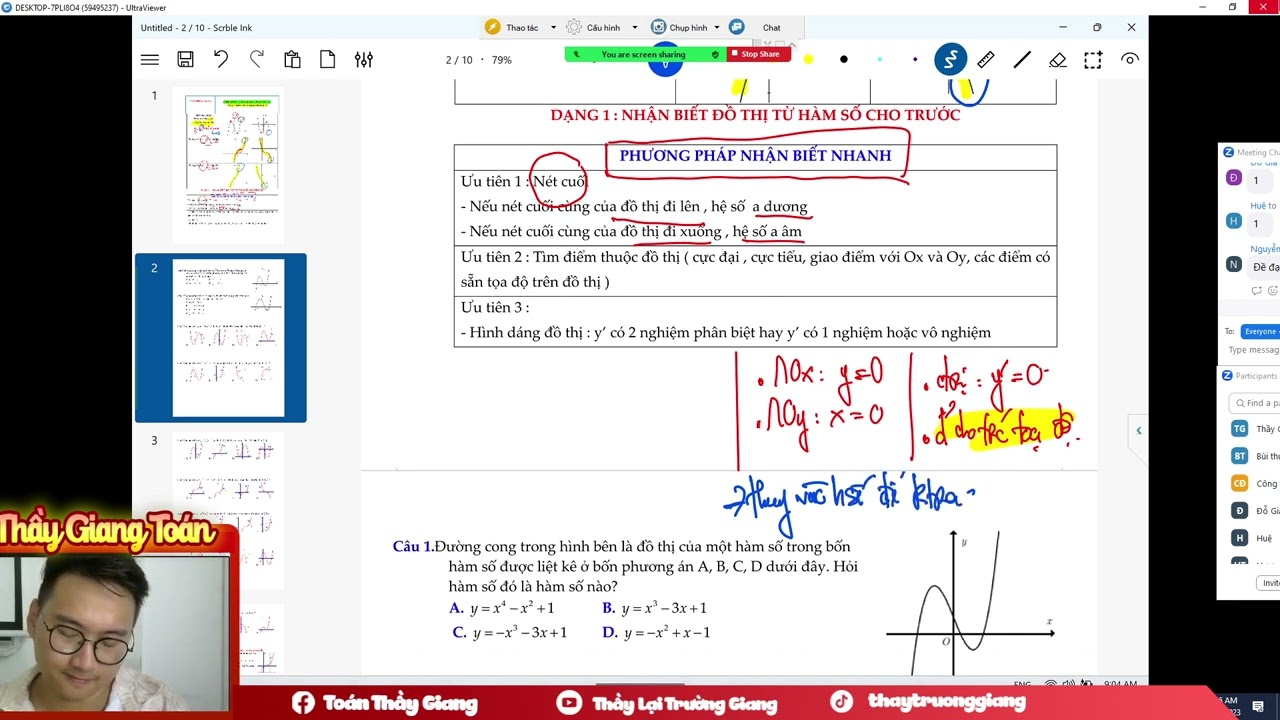The height and width of the screenshot is (720, 1280).
Task: Click the Chụp hình camera icon
Action: pos(658,27)
